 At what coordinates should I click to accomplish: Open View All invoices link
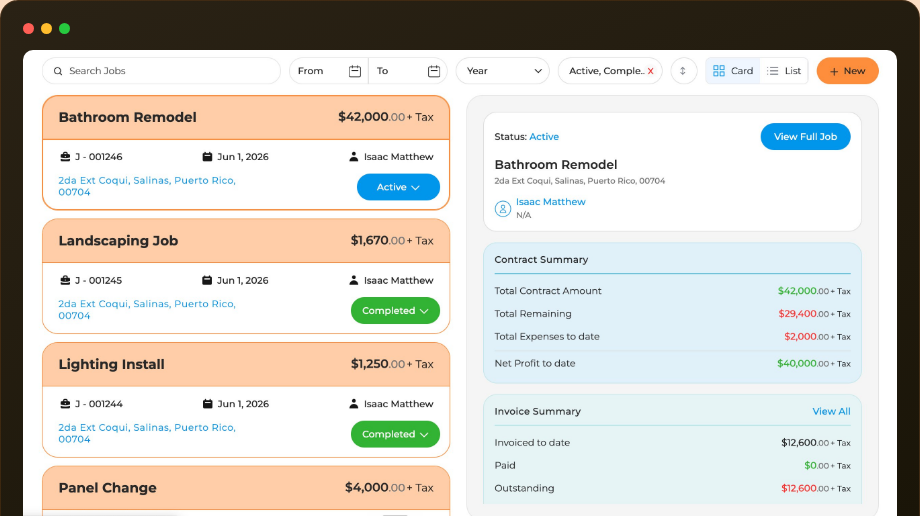pyautogui.click(x=831, y=411)
